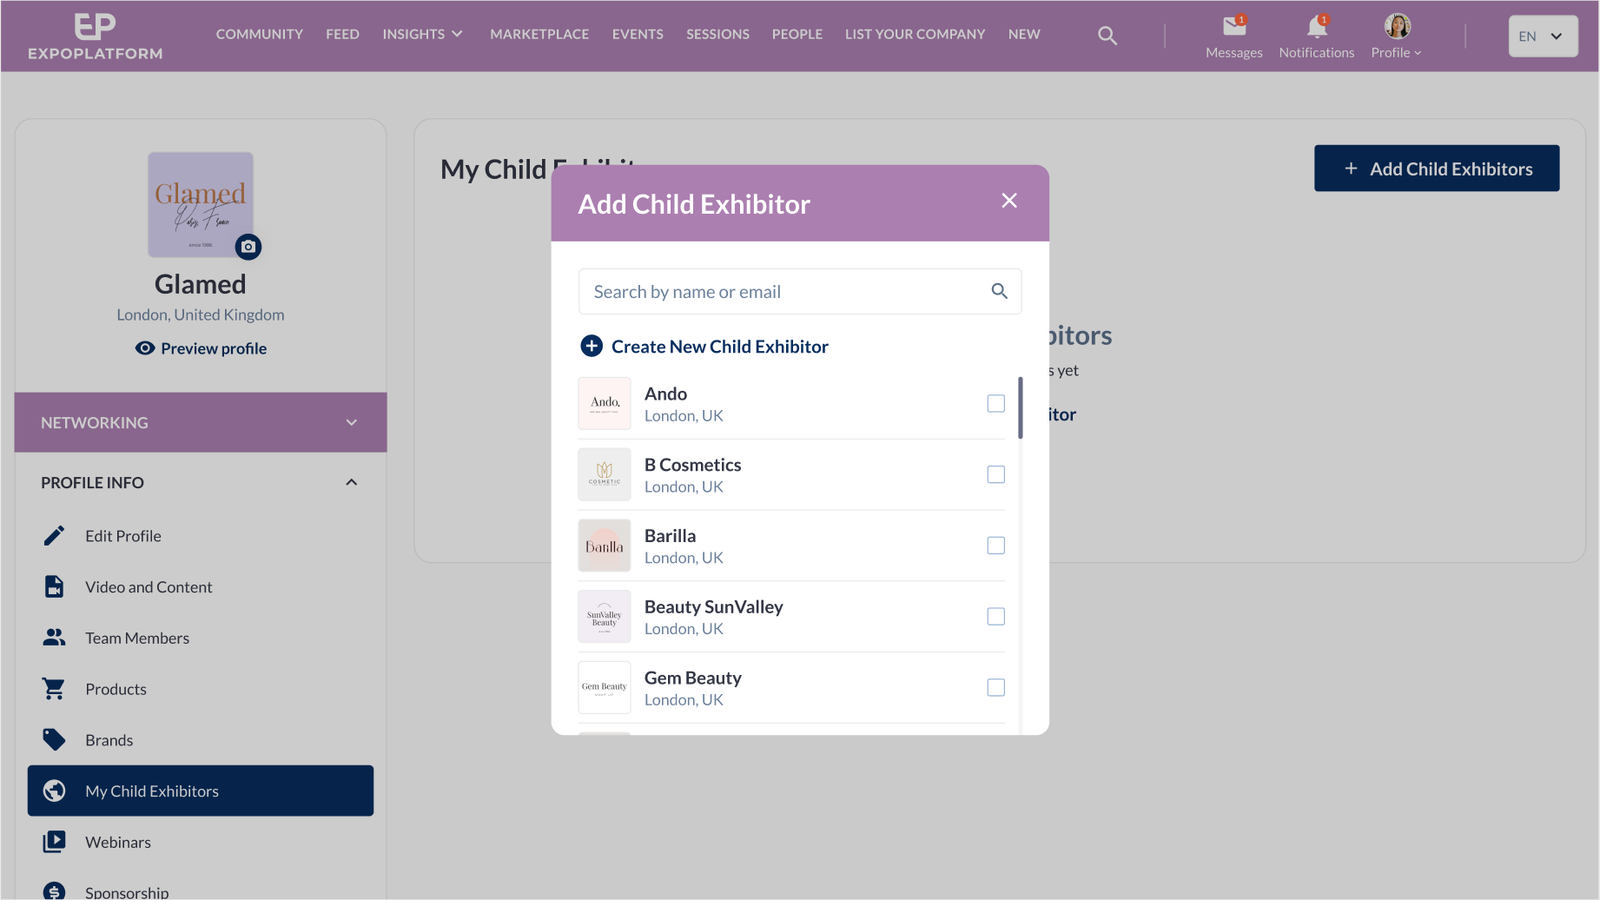Click the Beauty SunValley name text

(713, 606)
